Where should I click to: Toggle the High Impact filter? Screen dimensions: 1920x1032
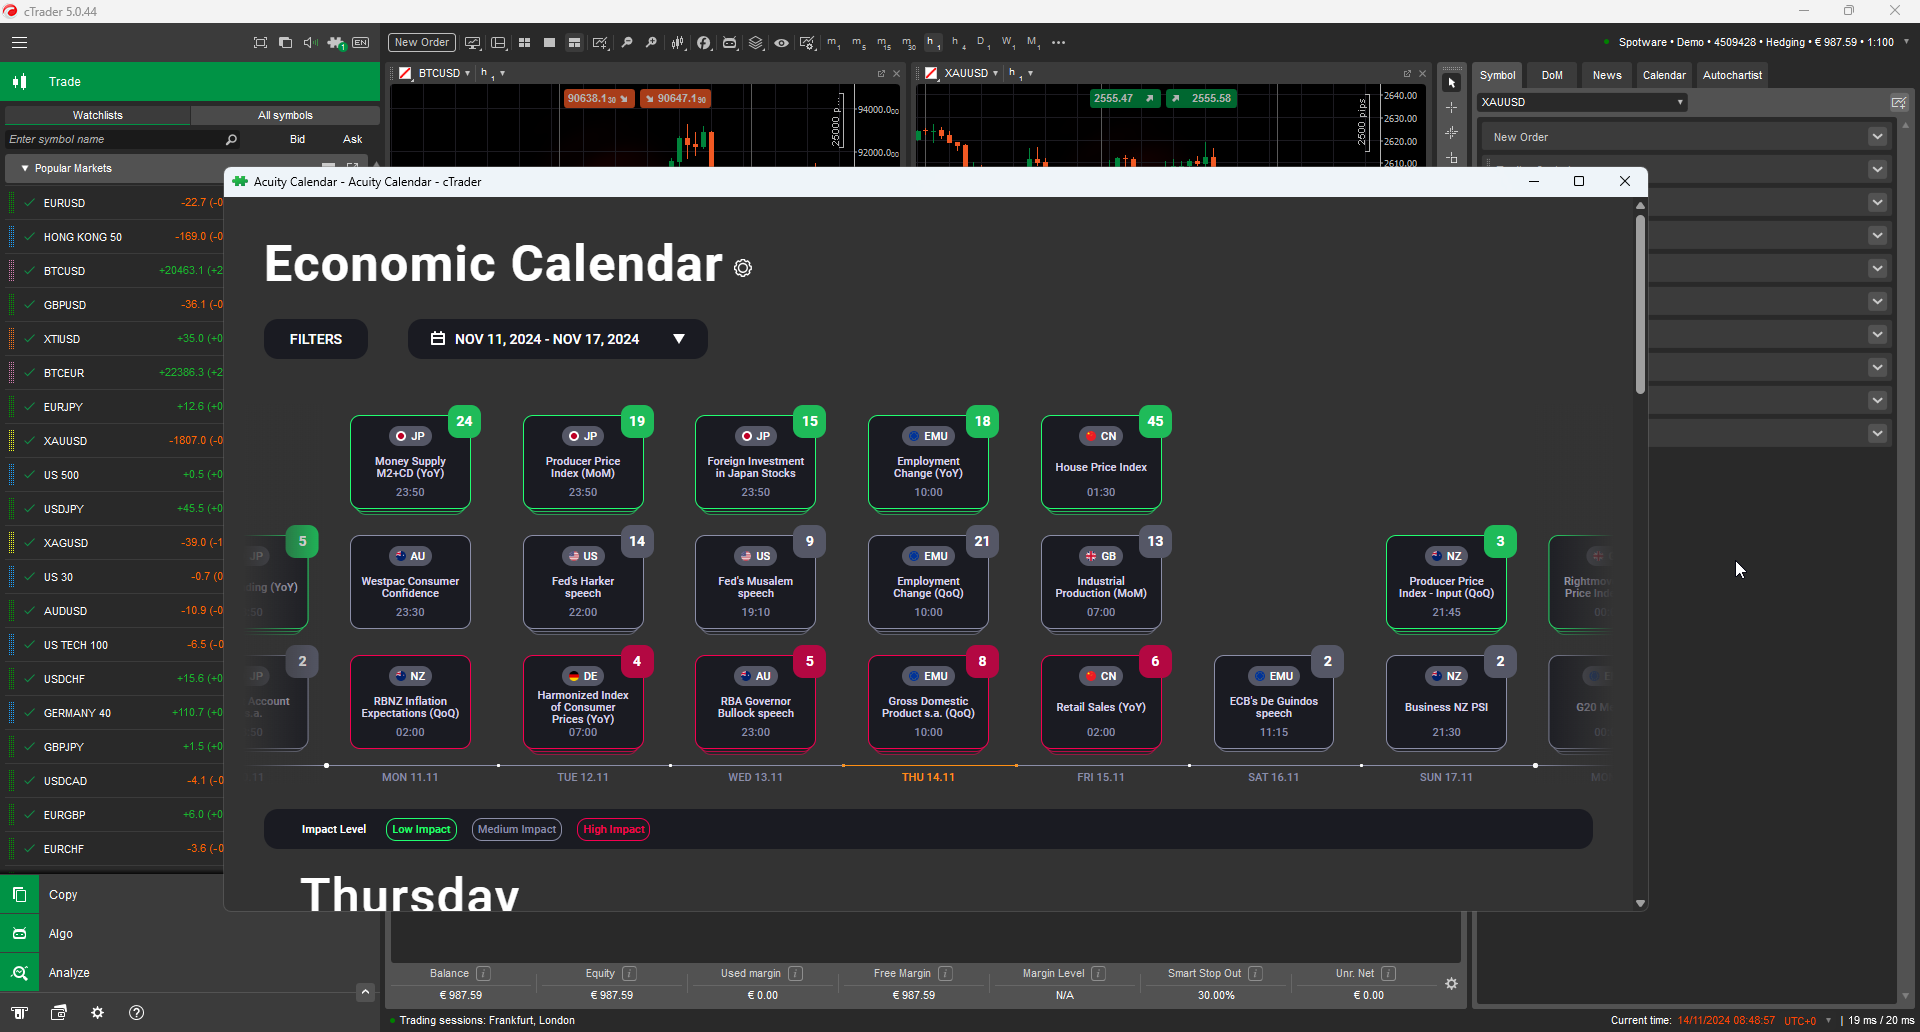pyautogui.click(x=613, y=829)
